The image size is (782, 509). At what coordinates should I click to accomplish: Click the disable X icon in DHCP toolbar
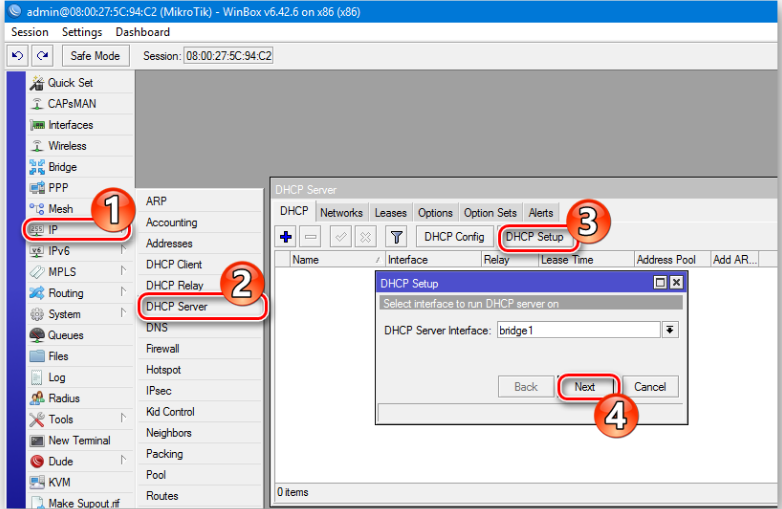point(366,236)
